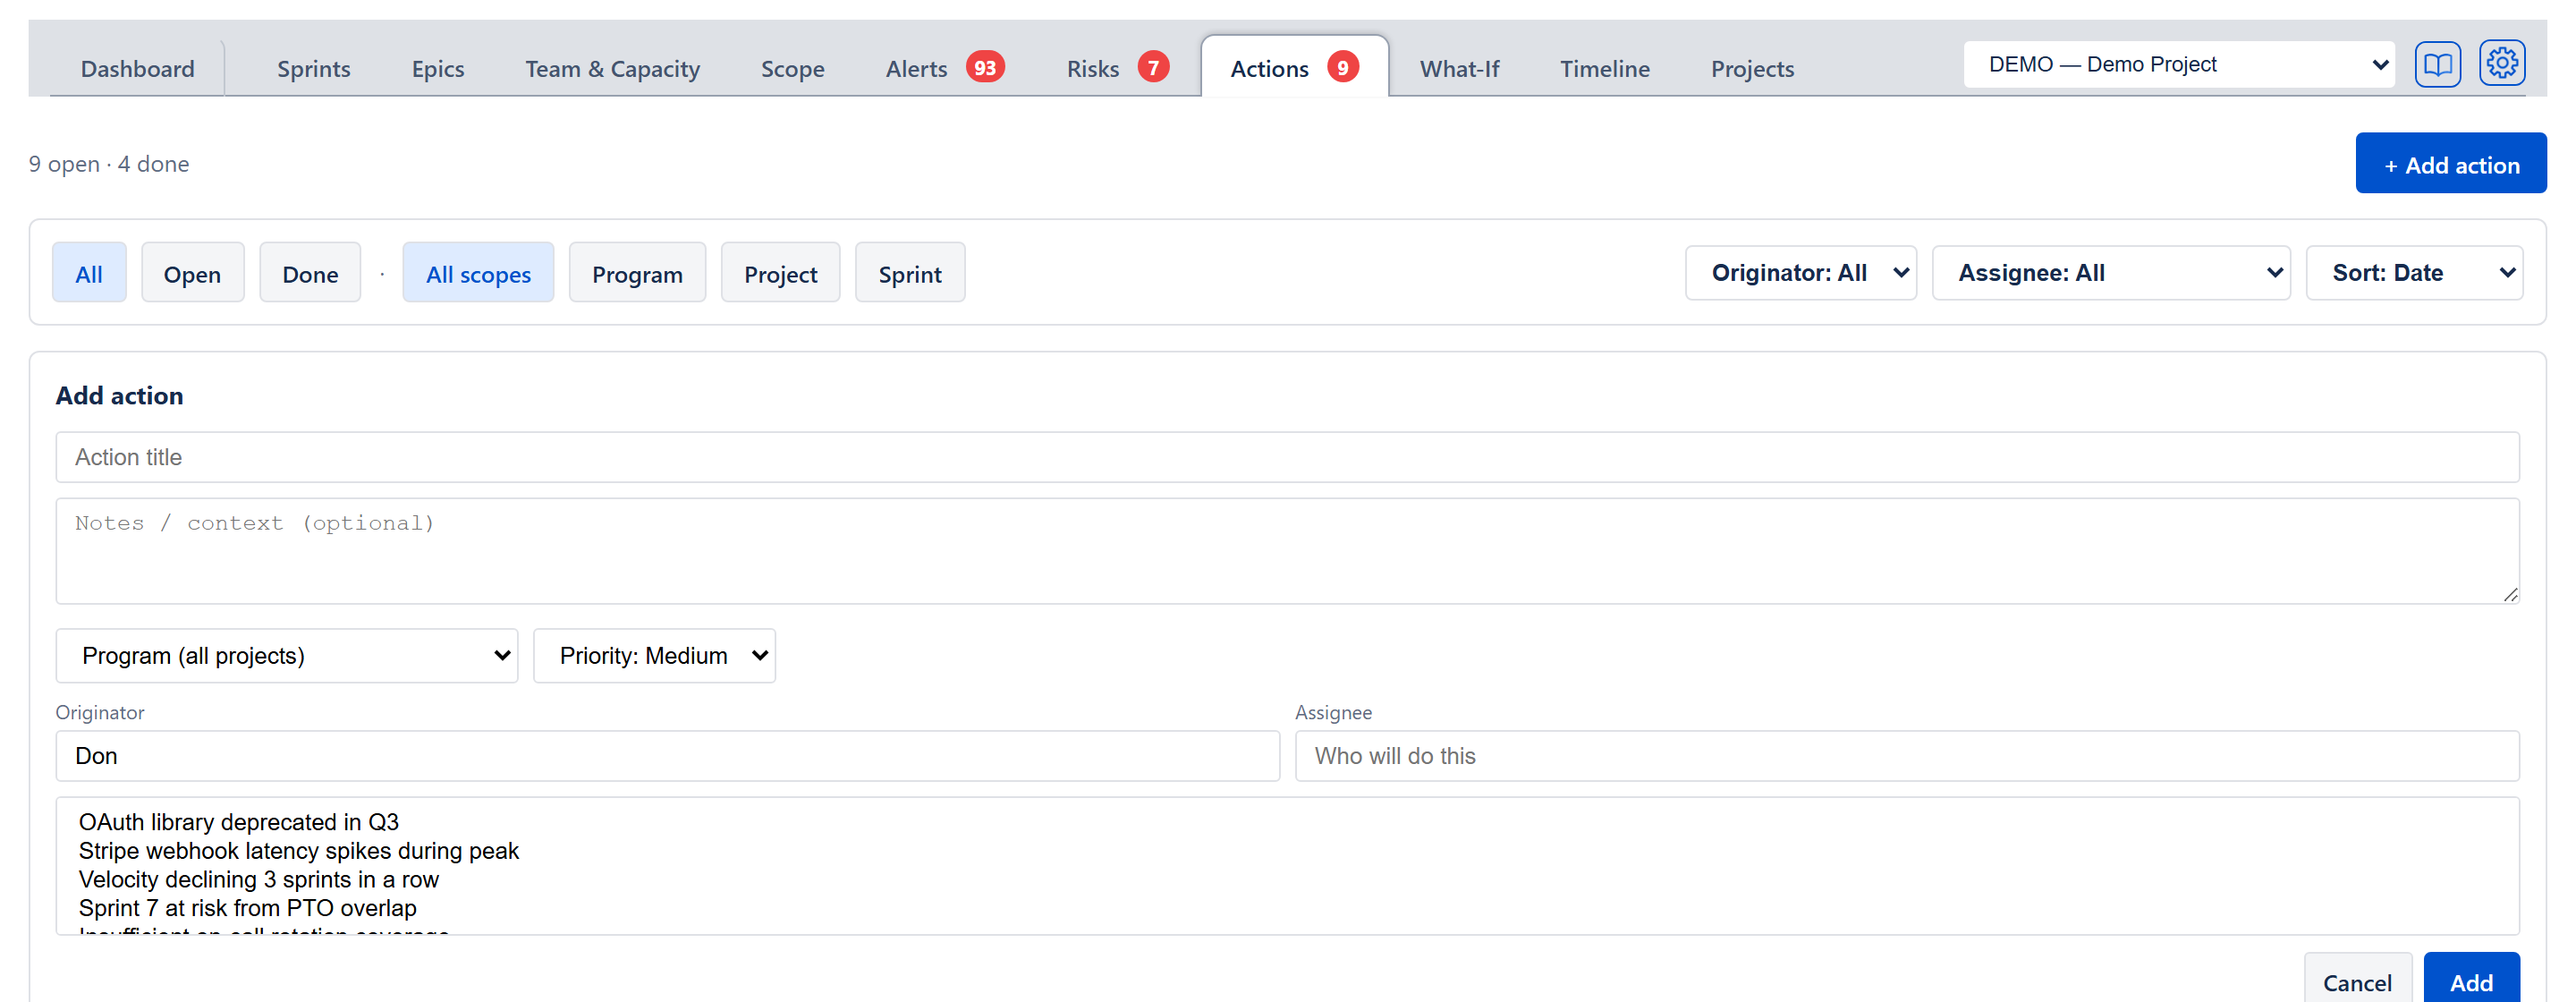Open the documentation book icon
Image resolution: width=2576 pixels, height=1002 pixels.
tap(2437, 65)
